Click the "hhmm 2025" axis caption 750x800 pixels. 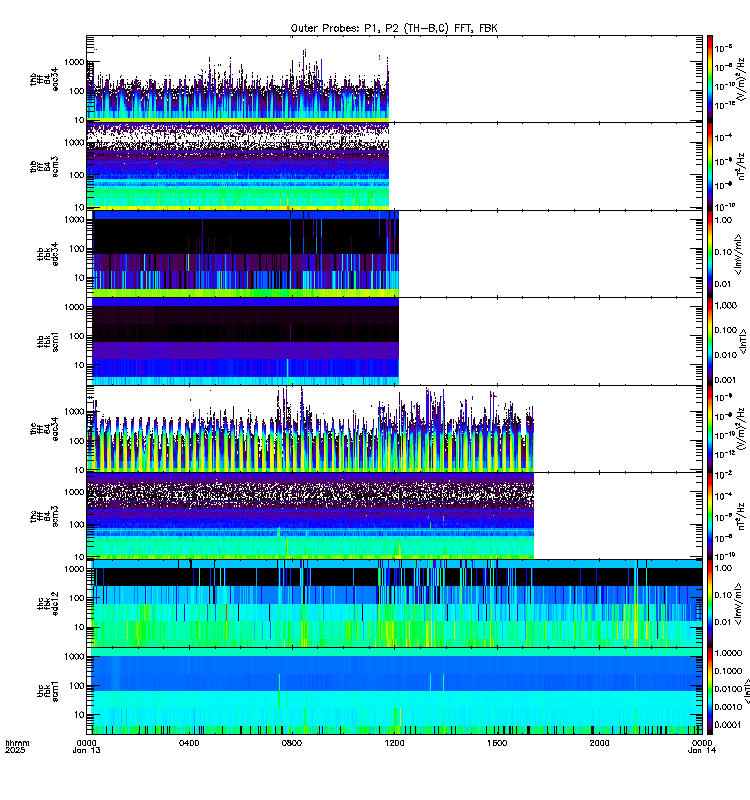click(17, 746)
